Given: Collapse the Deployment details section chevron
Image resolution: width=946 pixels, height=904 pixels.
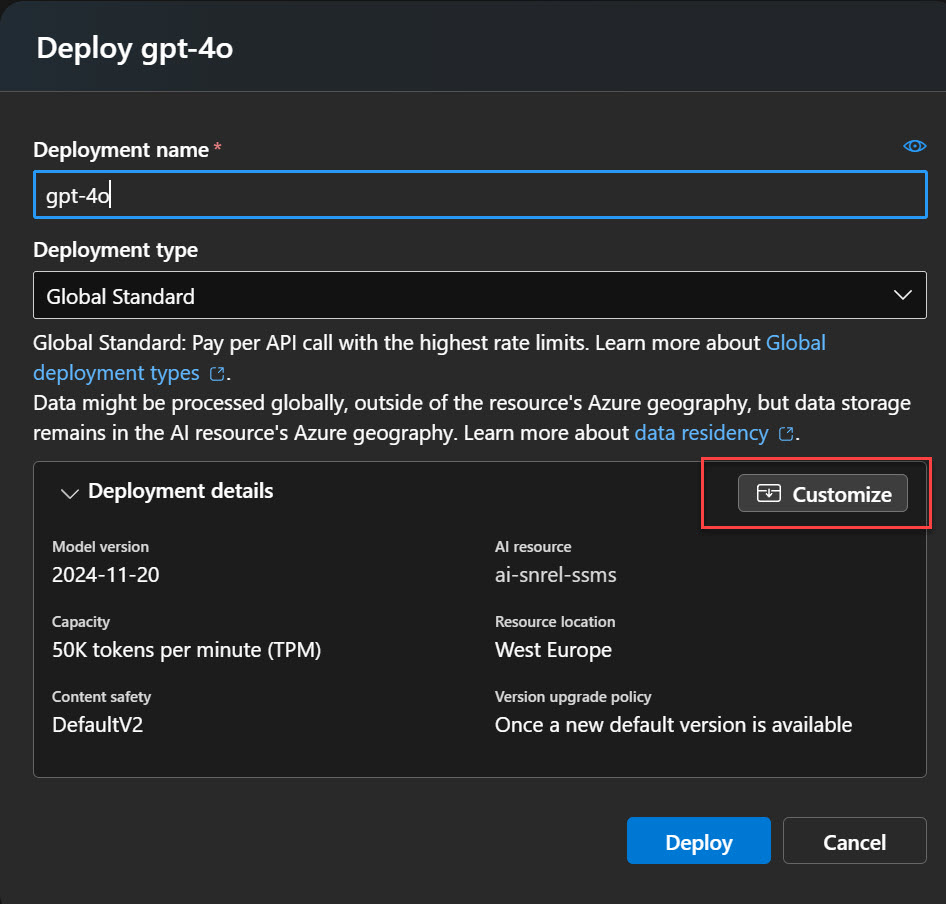Looking at the screenshot, I should [70, 494].
